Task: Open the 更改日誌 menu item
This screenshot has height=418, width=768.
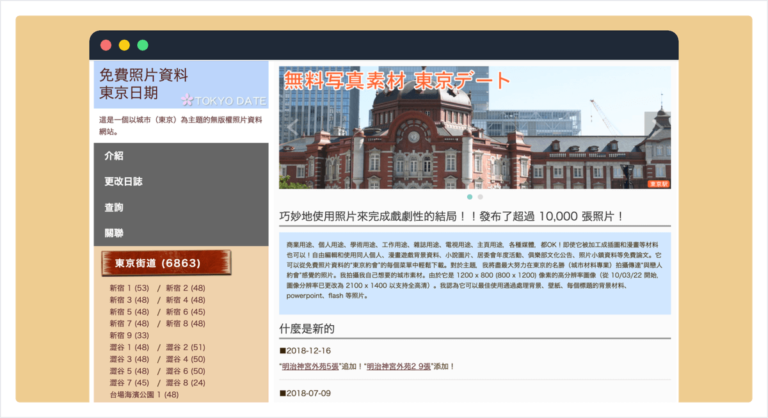Action: tap(181, 181)
